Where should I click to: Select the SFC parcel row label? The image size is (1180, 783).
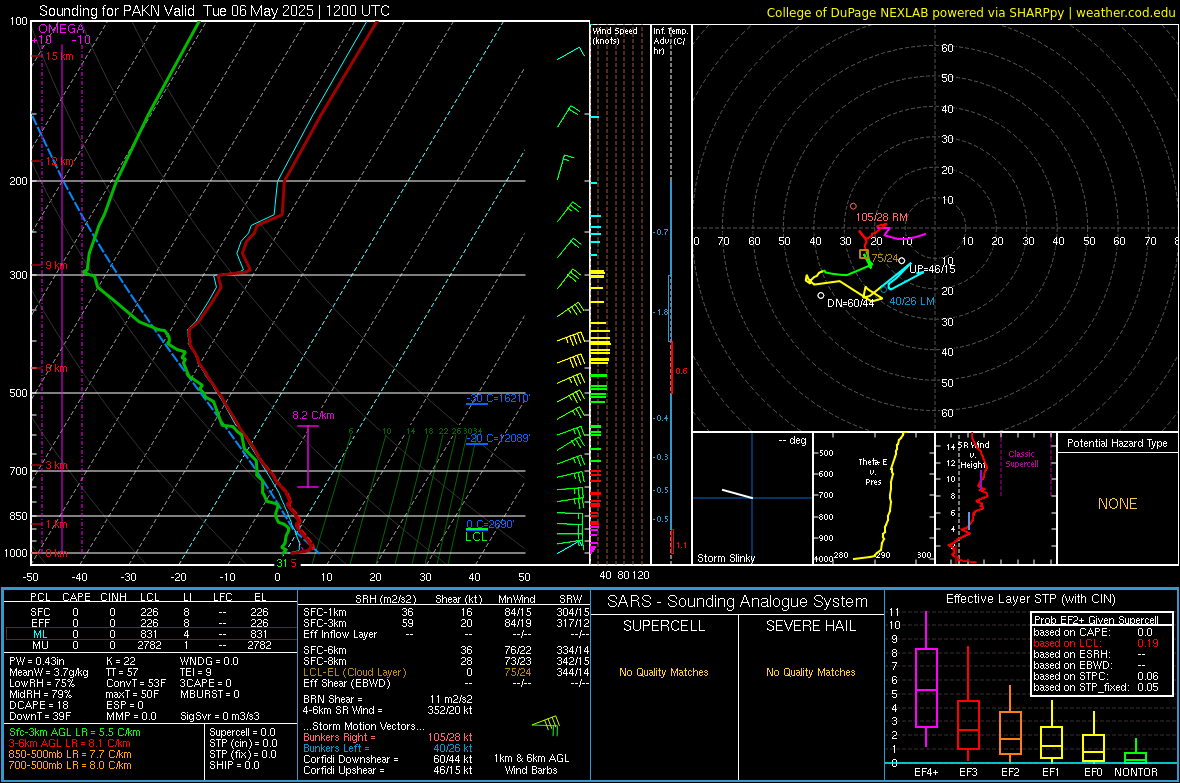click(40, 612)
